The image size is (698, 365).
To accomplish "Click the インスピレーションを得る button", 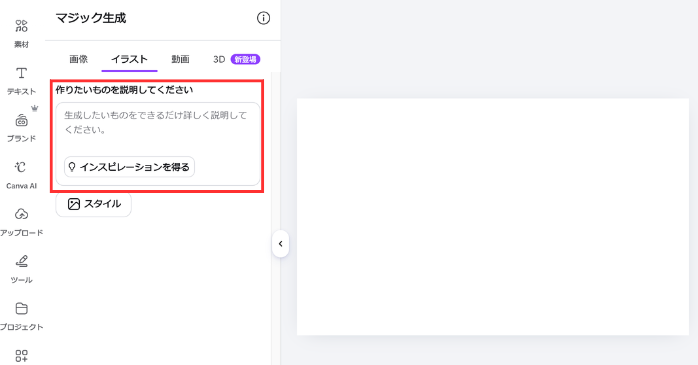I will click(x=130, y=167).
